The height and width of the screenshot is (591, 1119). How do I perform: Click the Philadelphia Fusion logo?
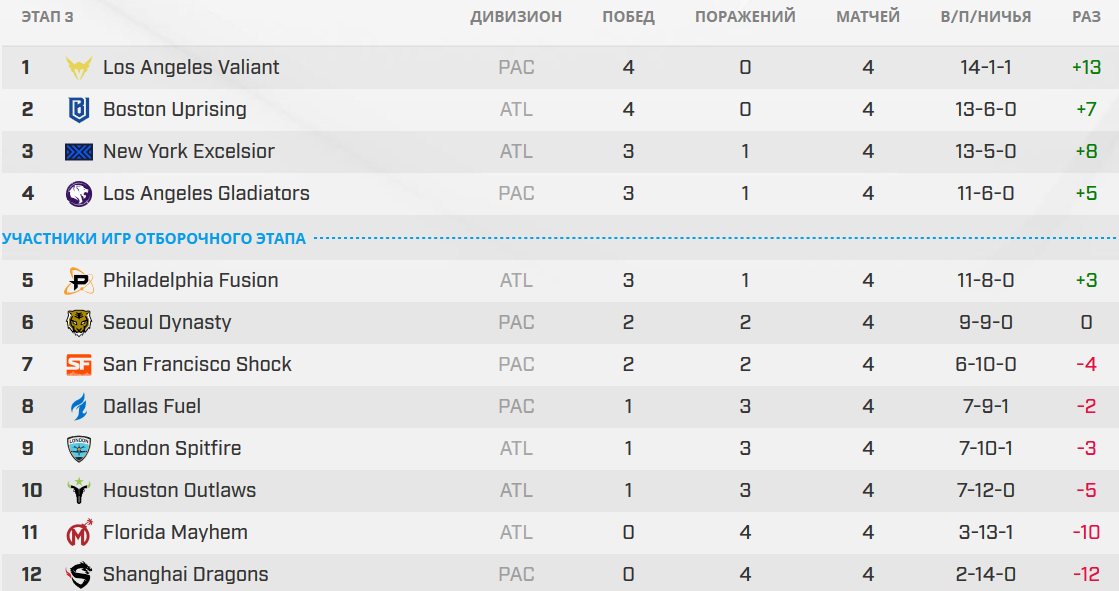(79, 281)
